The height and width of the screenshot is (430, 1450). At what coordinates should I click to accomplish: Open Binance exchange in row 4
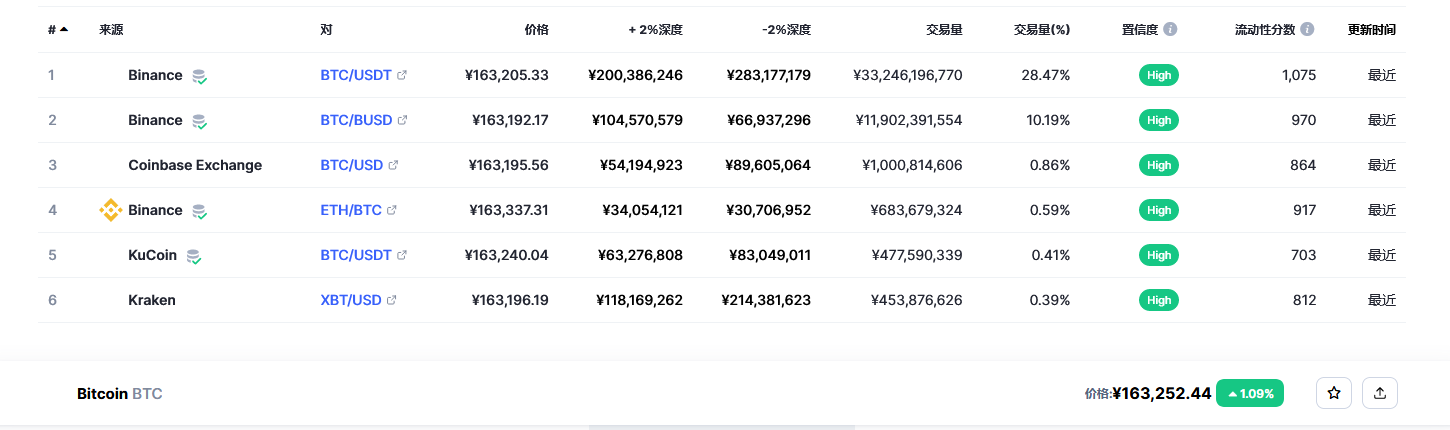(155, 210)
